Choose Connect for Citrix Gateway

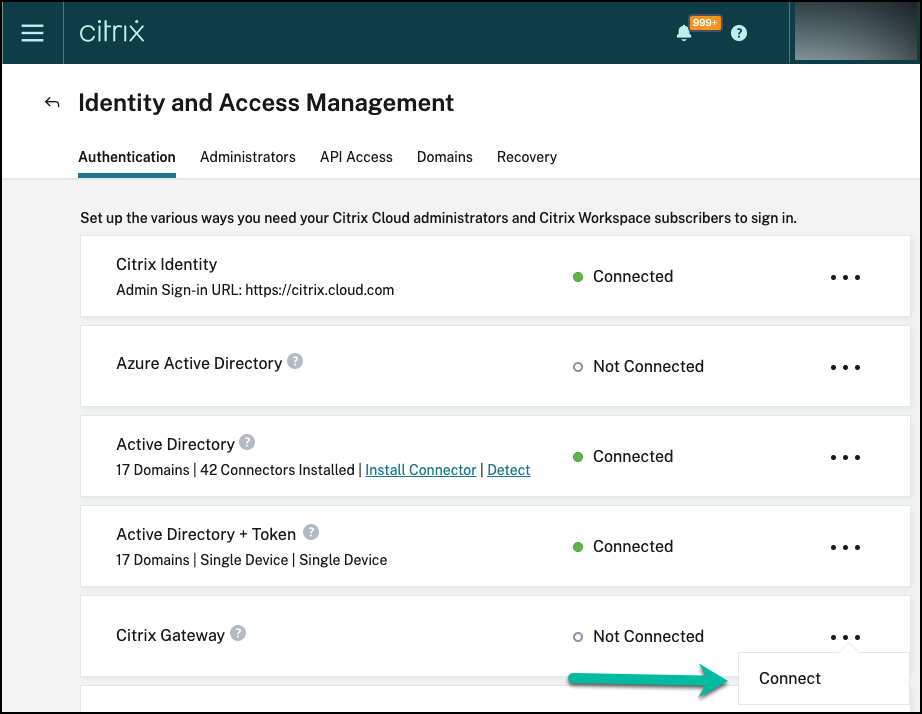pos(790,678)
